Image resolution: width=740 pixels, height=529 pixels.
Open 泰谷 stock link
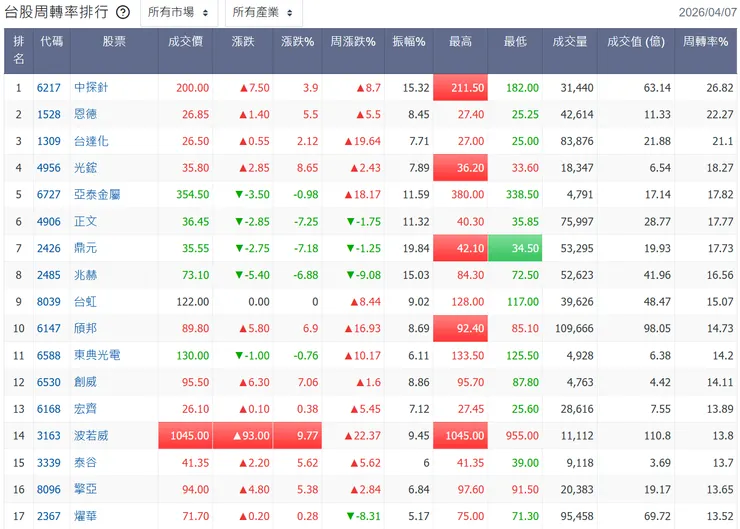click(x=85, y=463)
